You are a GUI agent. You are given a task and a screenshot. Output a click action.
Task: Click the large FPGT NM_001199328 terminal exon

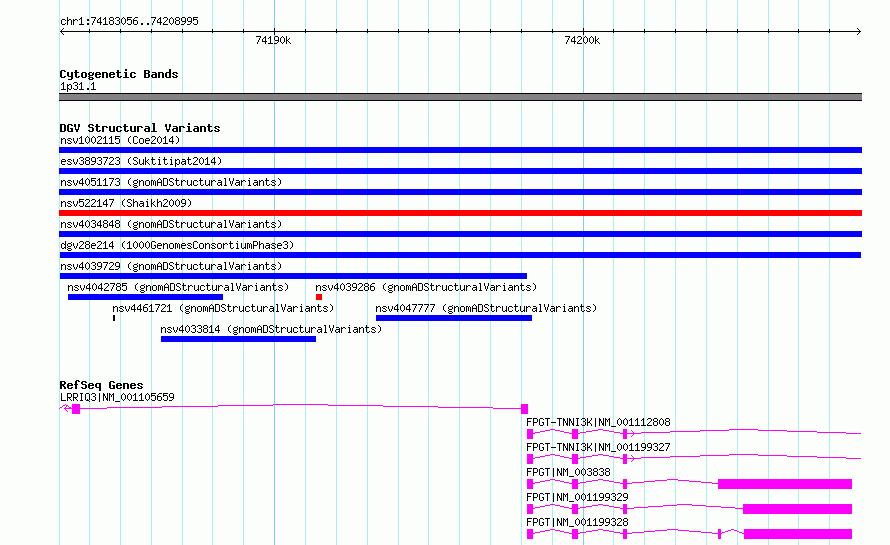point(798,534)
